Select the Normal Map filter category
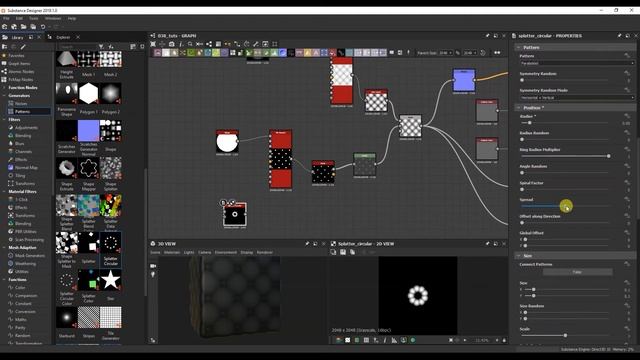The height and width of the screenshot is (360, 640). [26, 167]
